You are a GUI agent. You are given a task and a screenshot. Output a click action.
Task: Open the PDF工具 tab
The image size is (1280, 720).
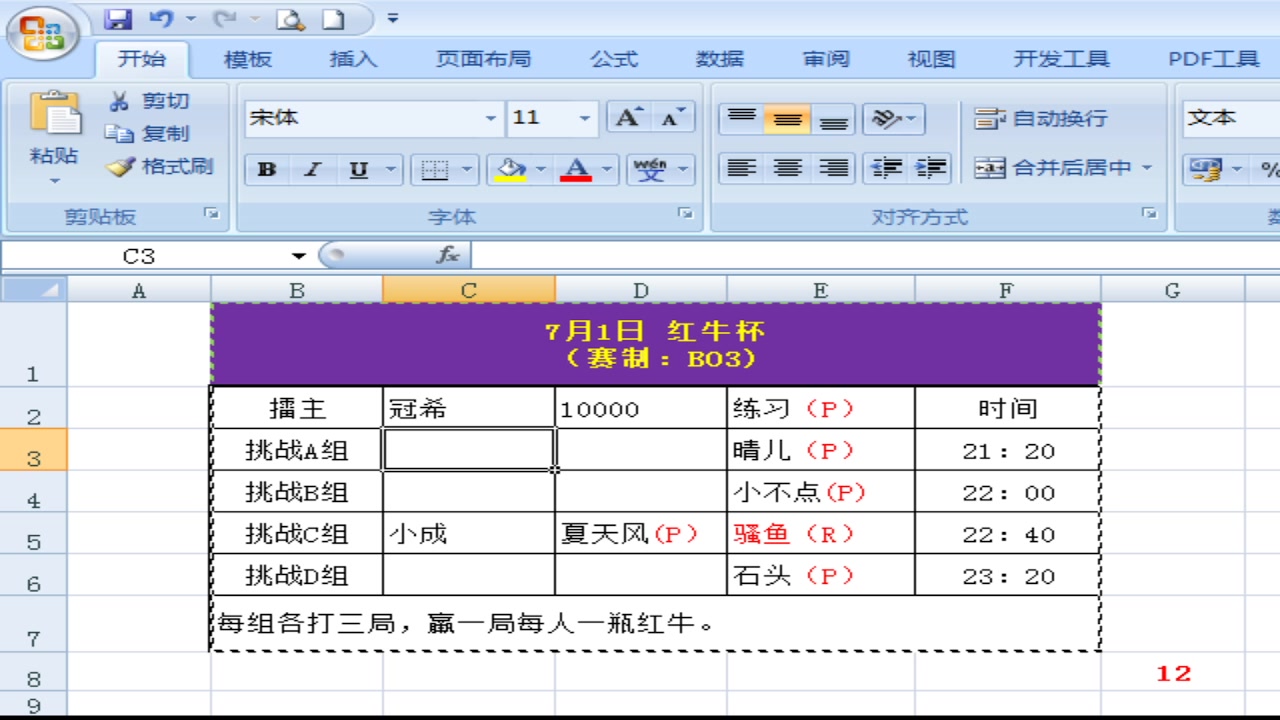click(1214, 60)
